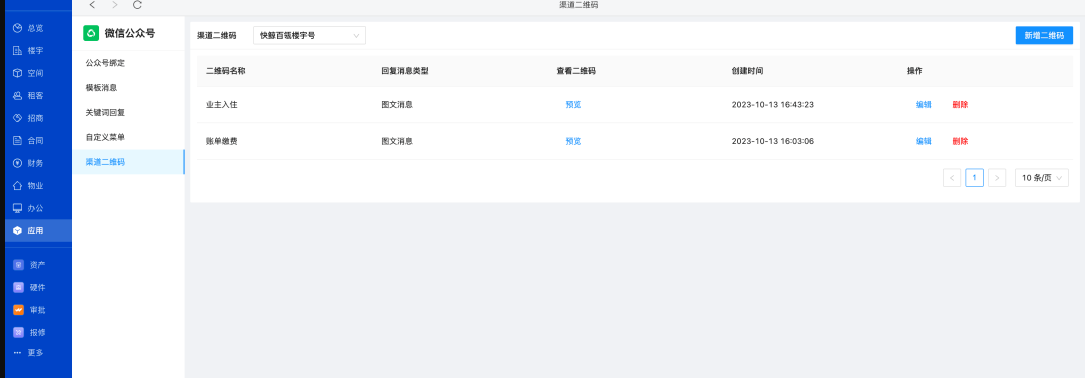Go forward with the forward arrow icon
Image resolution: width=1085 pixels, height=378 pixels.
(x=114, y=5)
